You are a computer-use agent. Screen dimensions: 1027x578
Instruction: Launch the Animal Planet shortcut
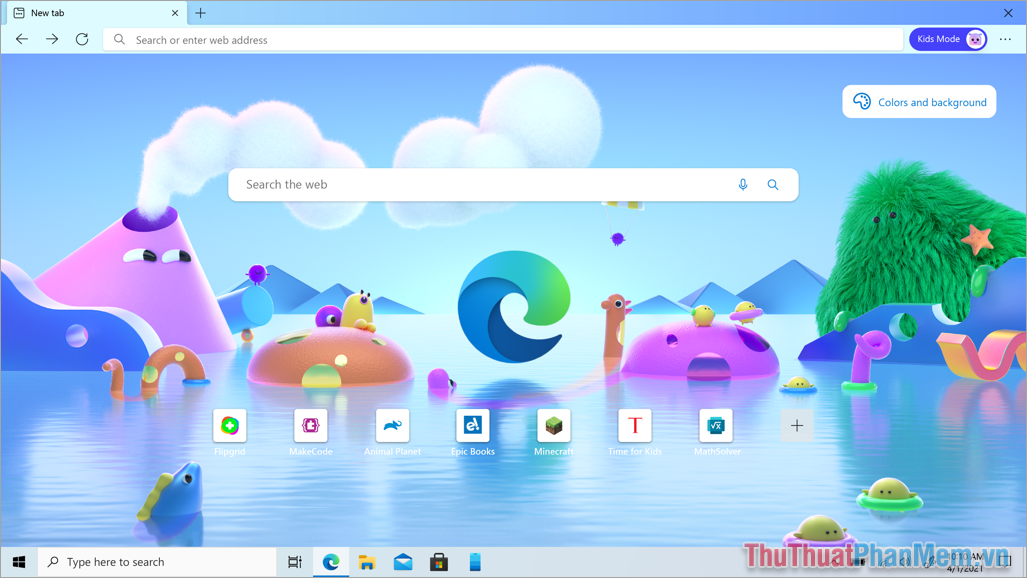point(391,425)
